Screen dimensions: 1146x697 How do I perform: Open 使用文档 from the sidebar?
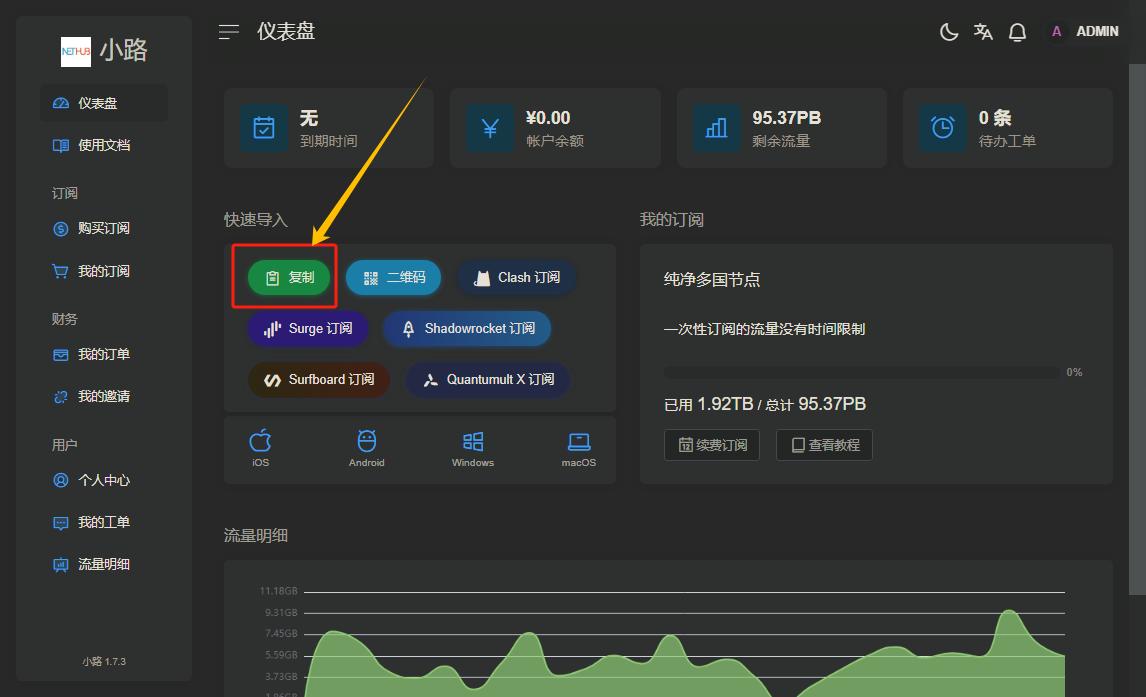(x=104, y=145)
